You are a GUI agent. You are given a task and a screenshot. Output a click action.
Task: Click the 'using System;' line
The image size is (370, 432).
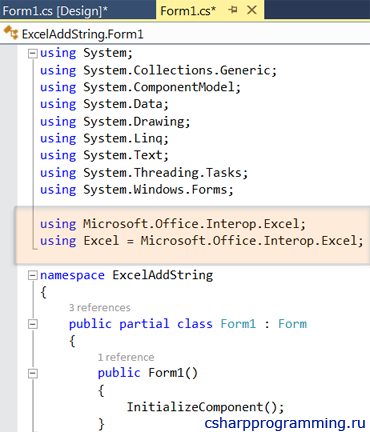pyautogui.click(x=86, y=53)
